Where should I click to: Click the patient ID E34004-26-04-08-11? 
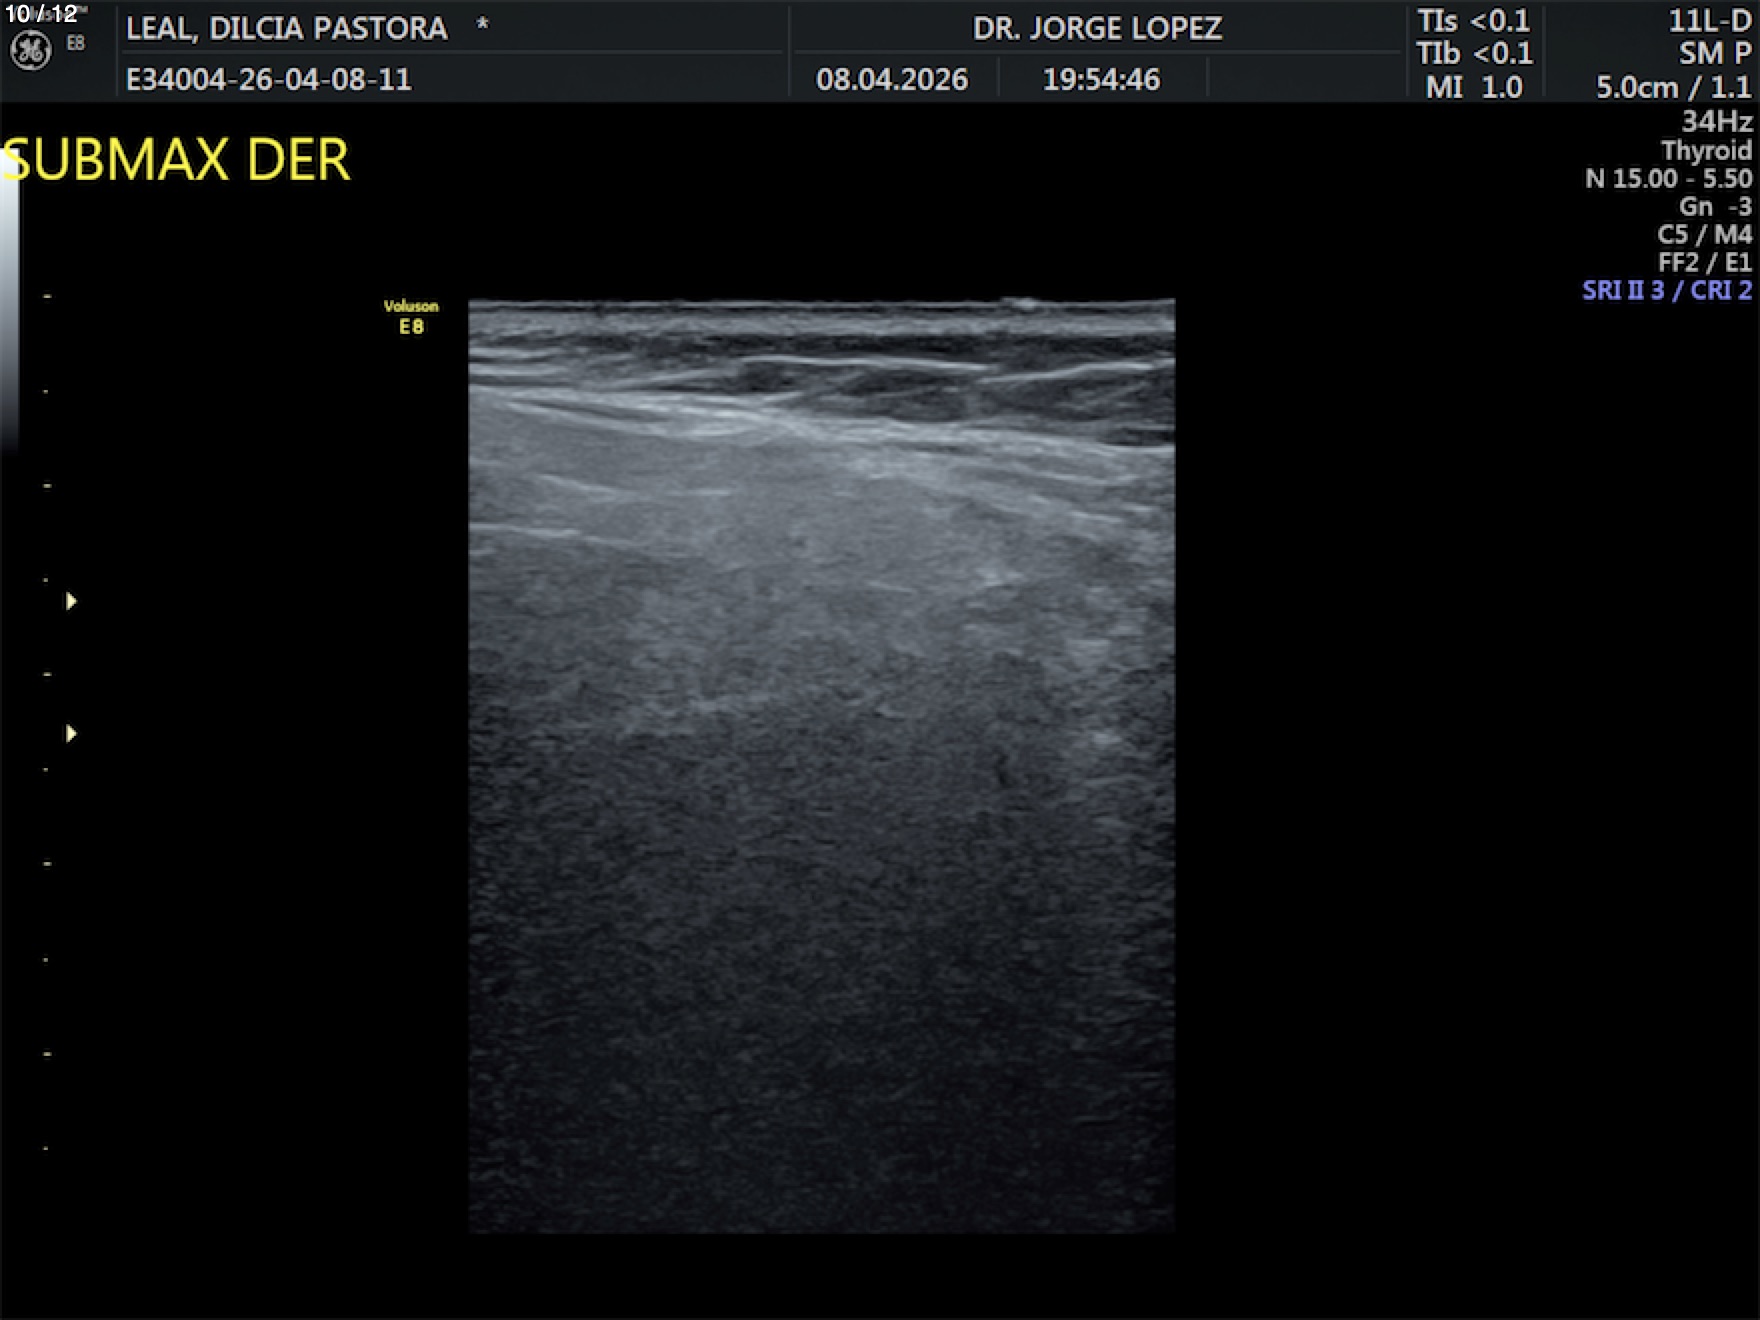click(x=268, y=80)
